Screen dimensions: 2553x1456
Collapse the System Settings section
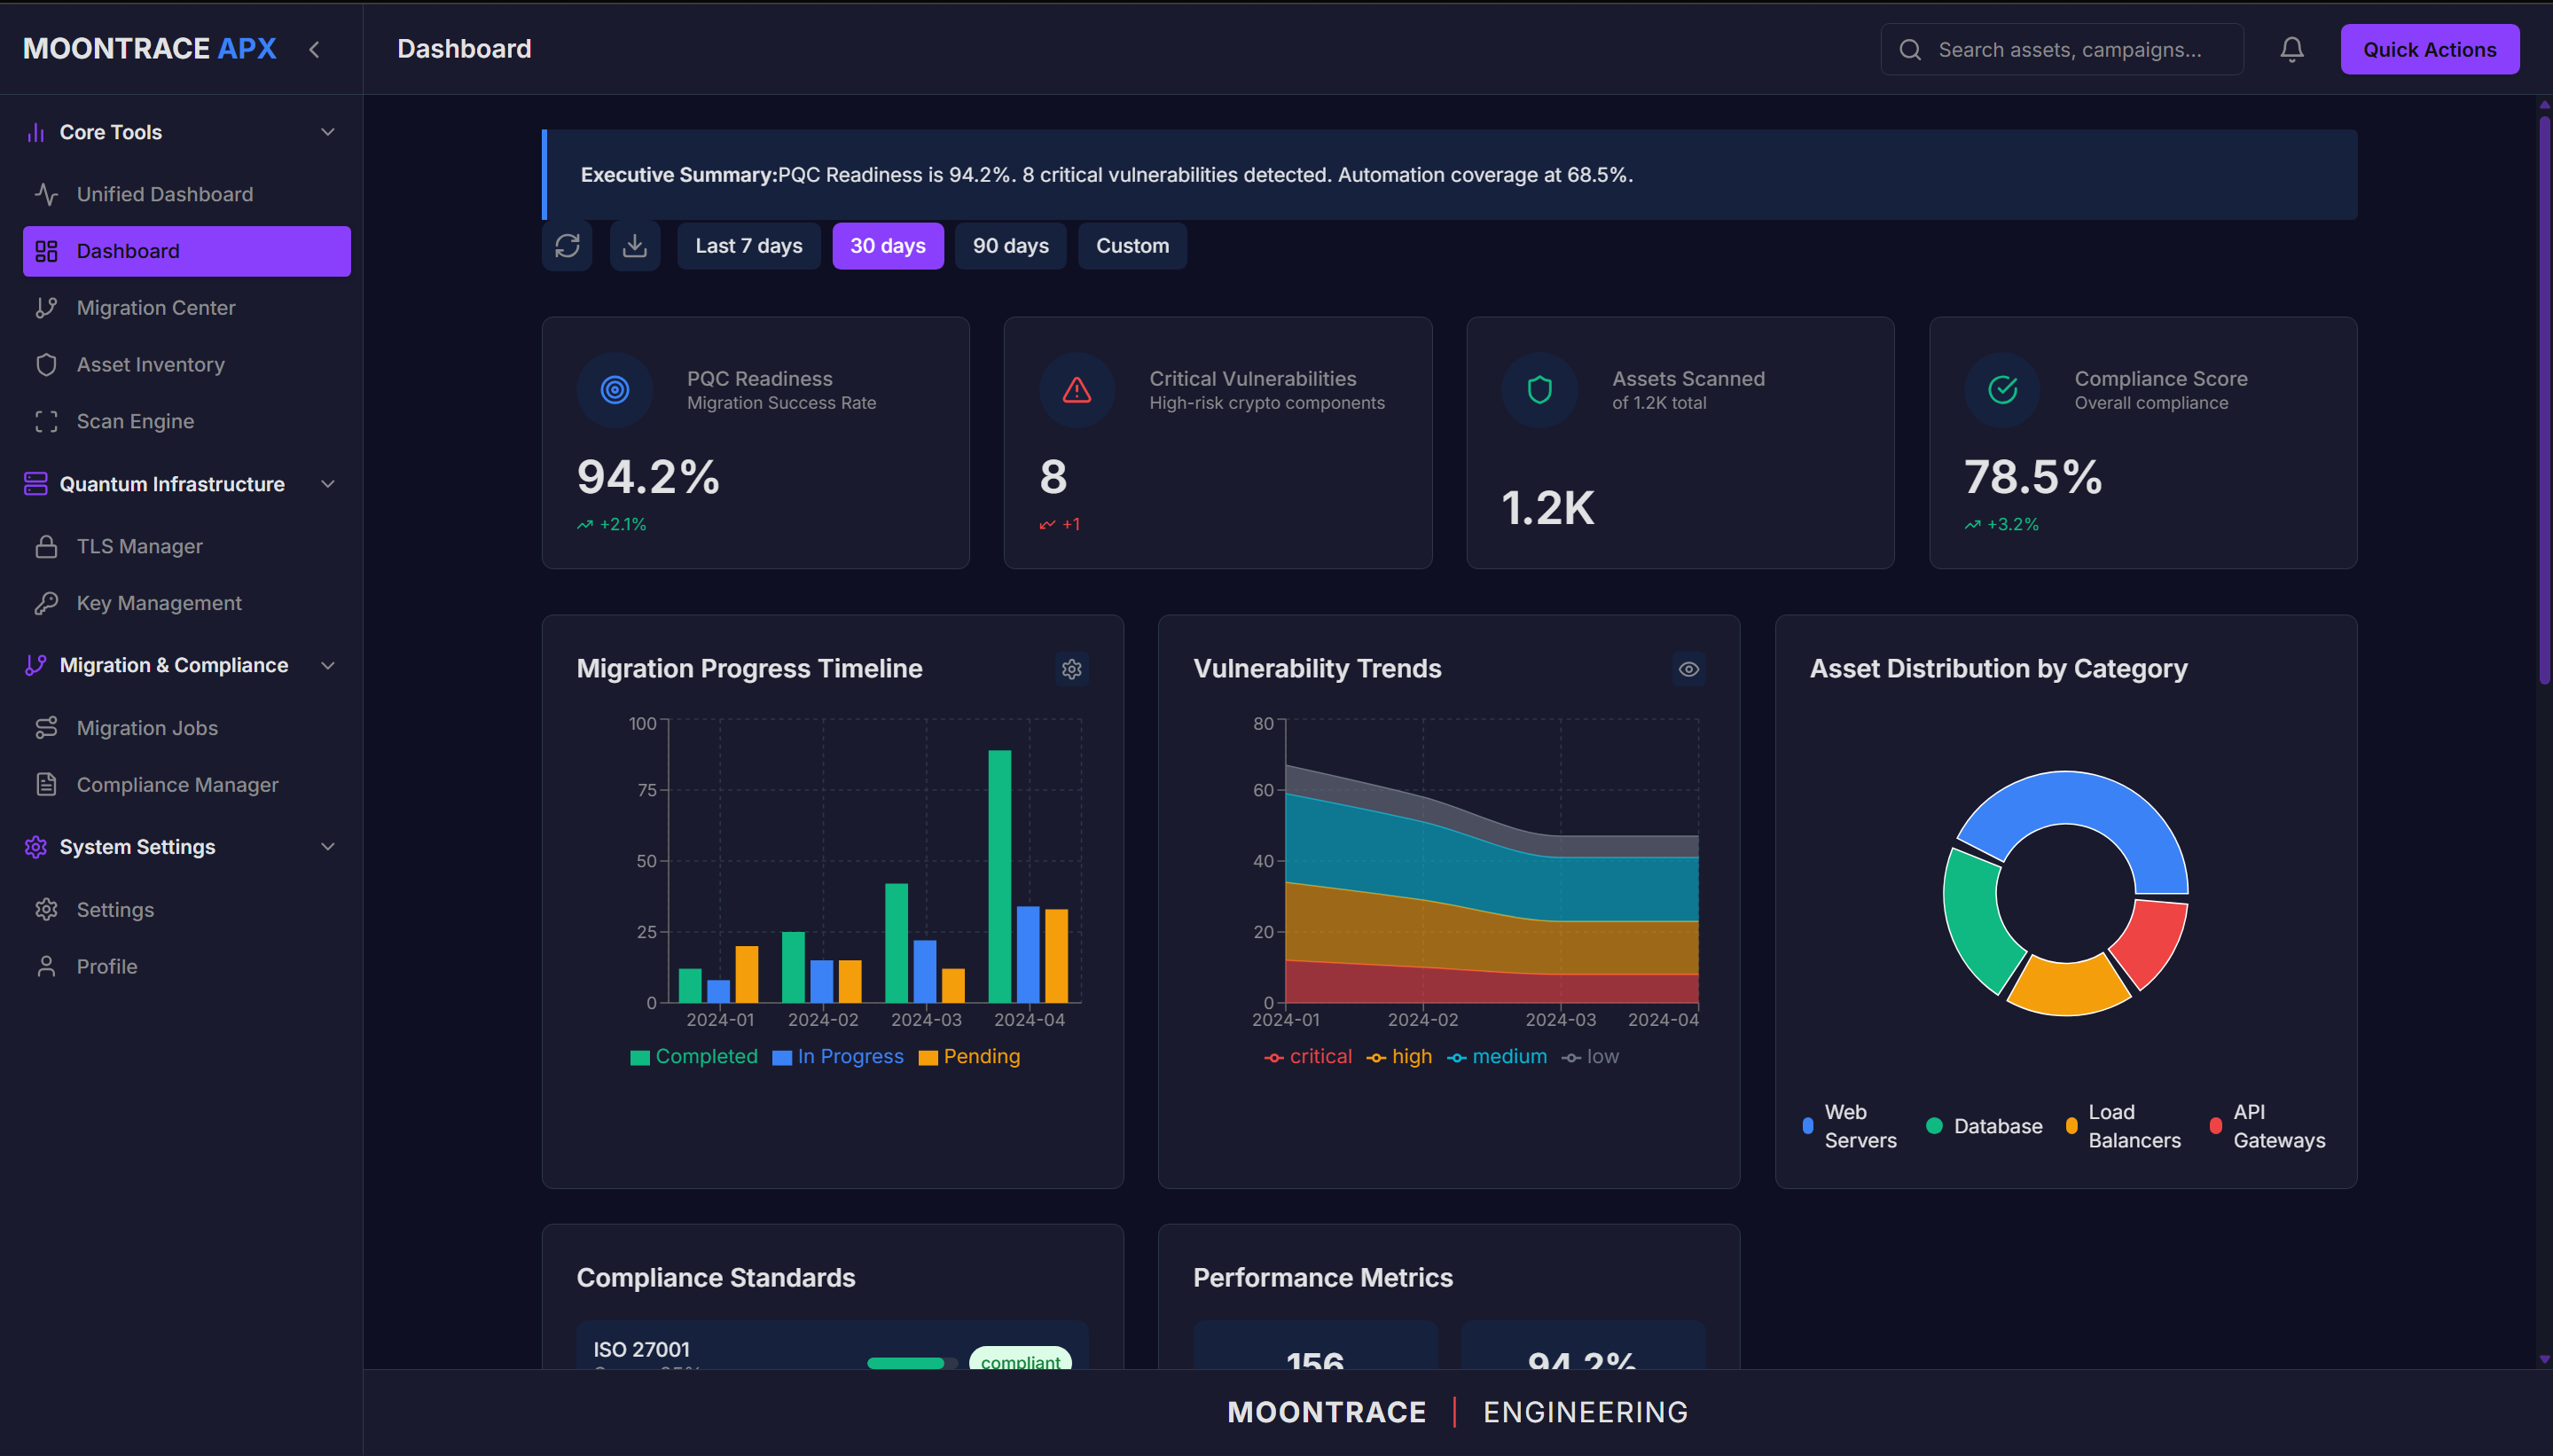[327, 847]
